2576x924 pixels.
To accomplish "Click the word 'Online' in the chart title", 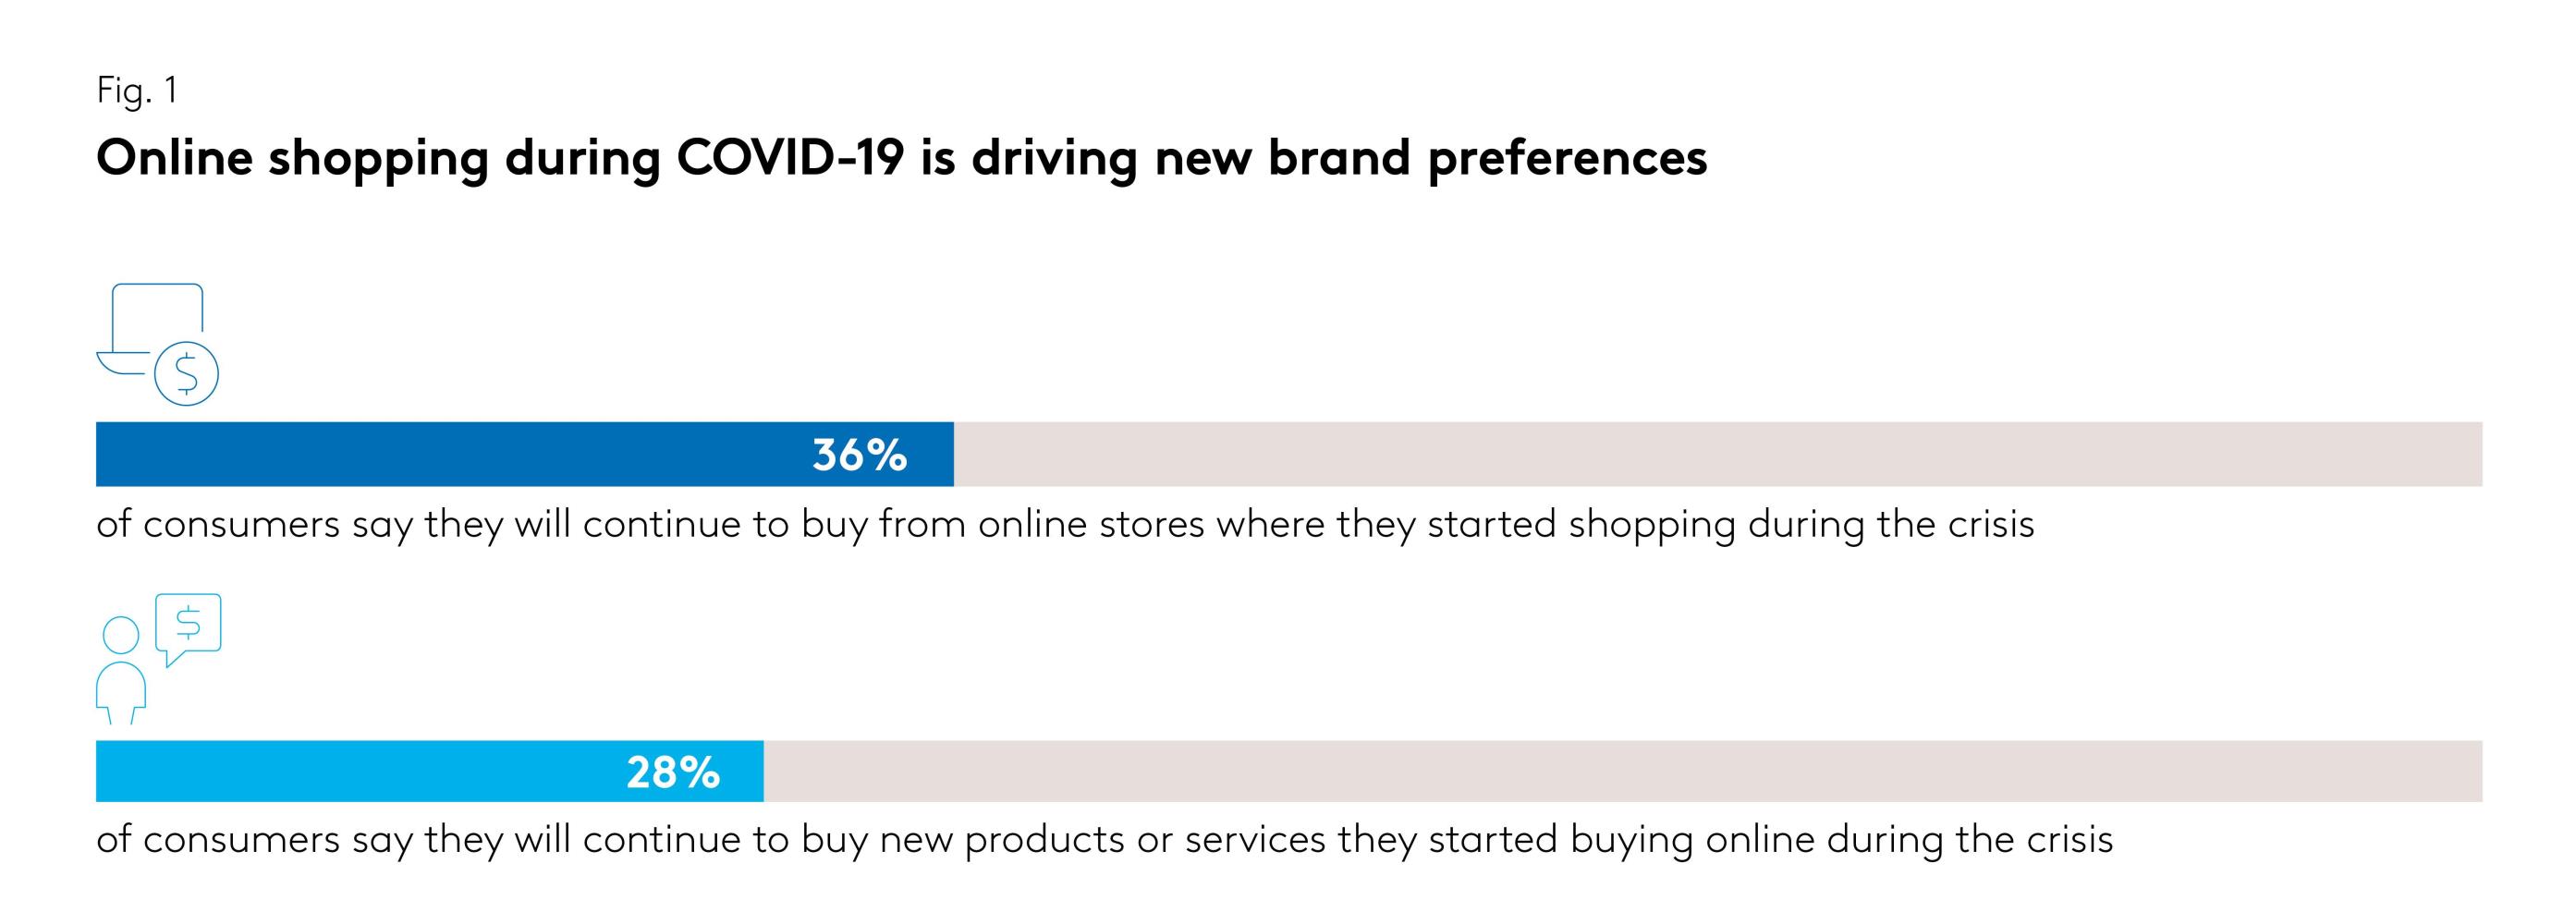I will [x=175, y=158].
